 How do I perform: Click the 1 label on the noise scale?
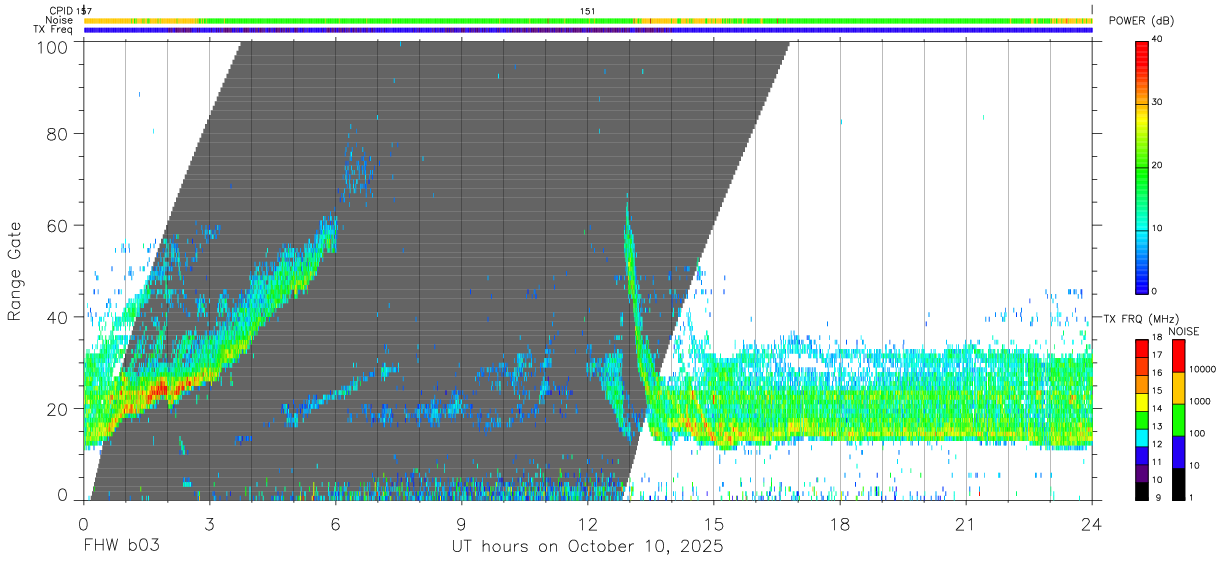1193,497
